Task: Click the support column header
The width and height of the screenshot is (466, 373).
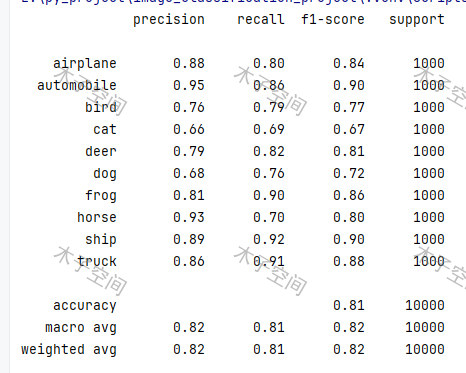Action: click(417, 20)
